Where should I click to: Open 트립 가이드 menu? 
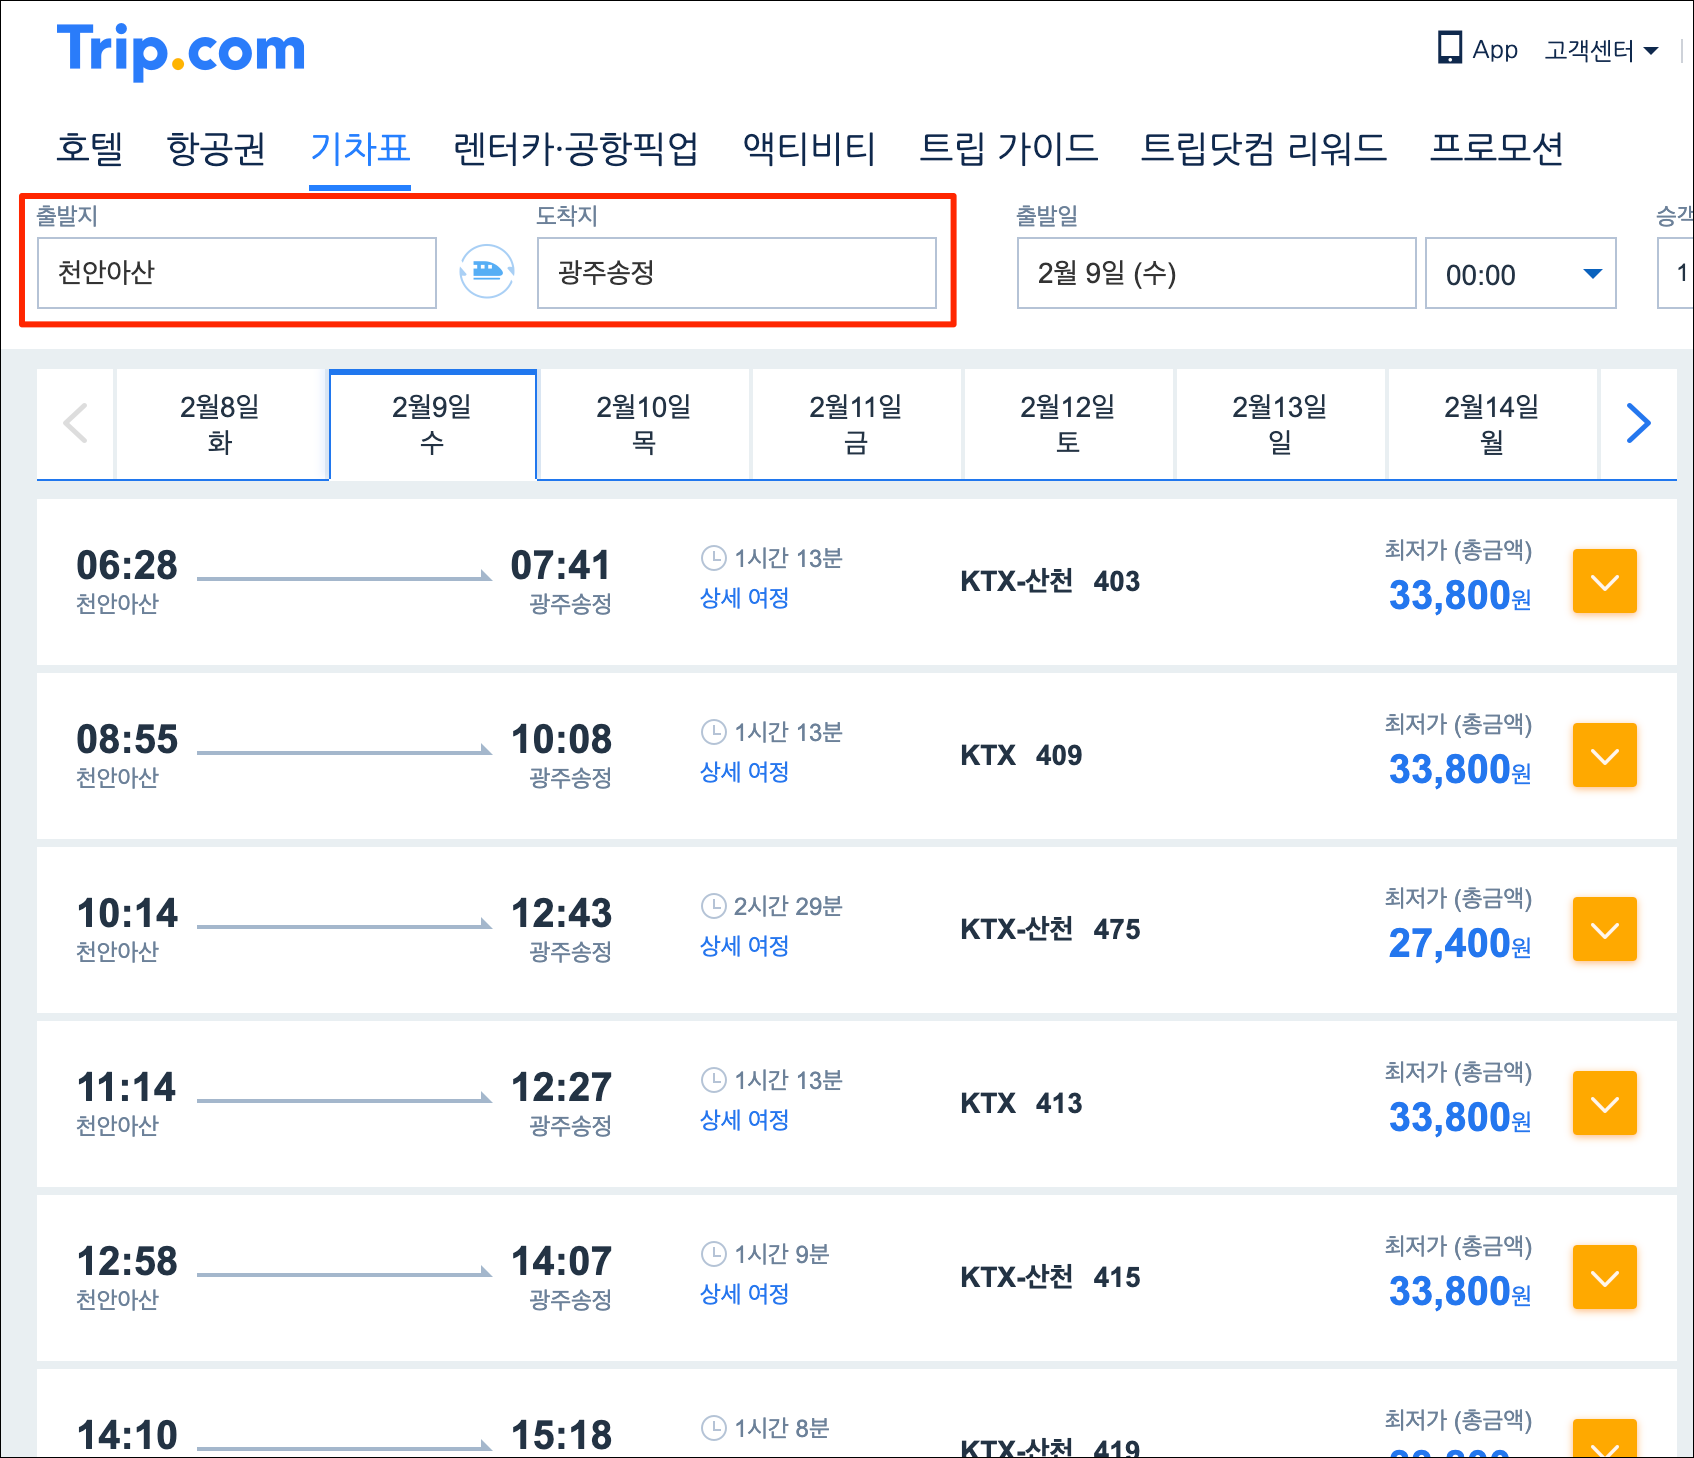pos(1008,148)
